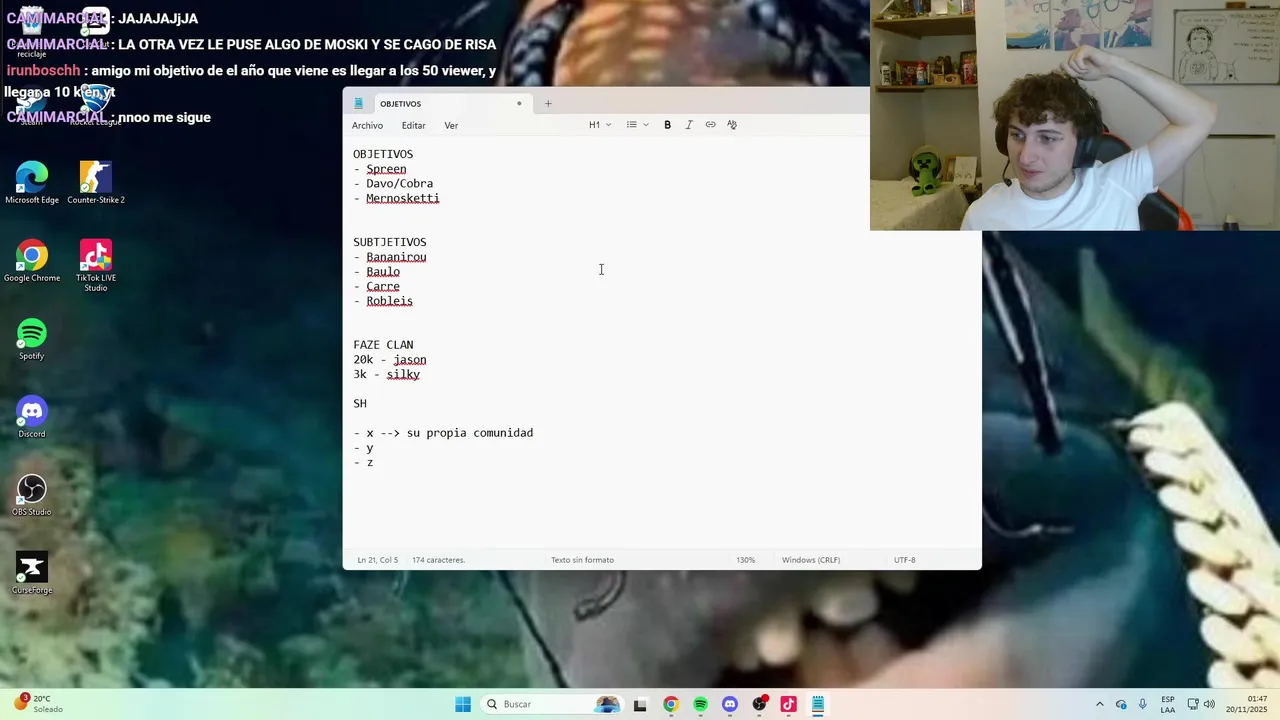The height and width of the screenshot is (720, 1280).
Task: Open the network and volume quick settings
Action: tap(1201, 704)
